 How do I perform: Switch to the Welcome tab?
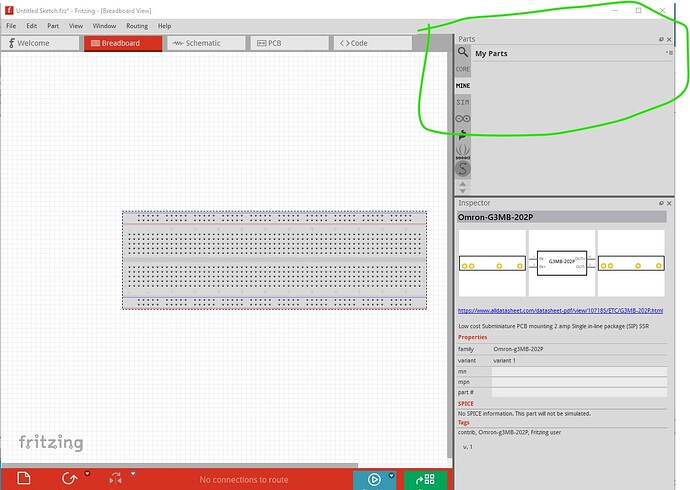click(x=40, y=43)
